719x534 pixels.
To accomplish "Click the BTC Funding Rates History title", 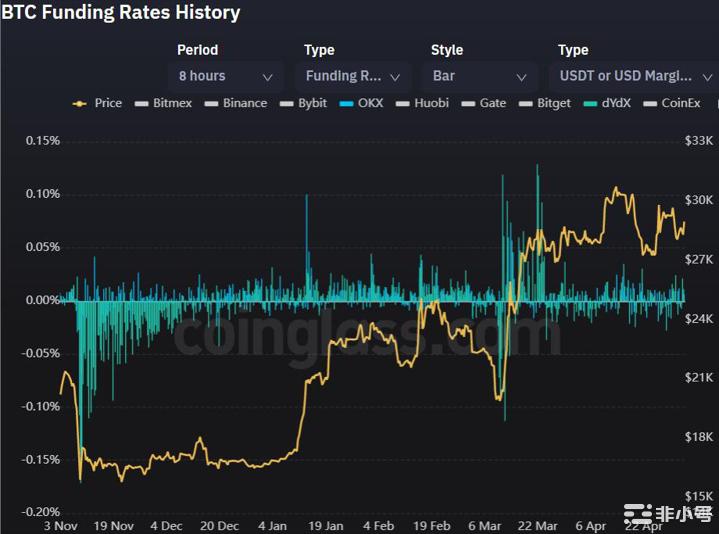I will (x=120, y=13).
